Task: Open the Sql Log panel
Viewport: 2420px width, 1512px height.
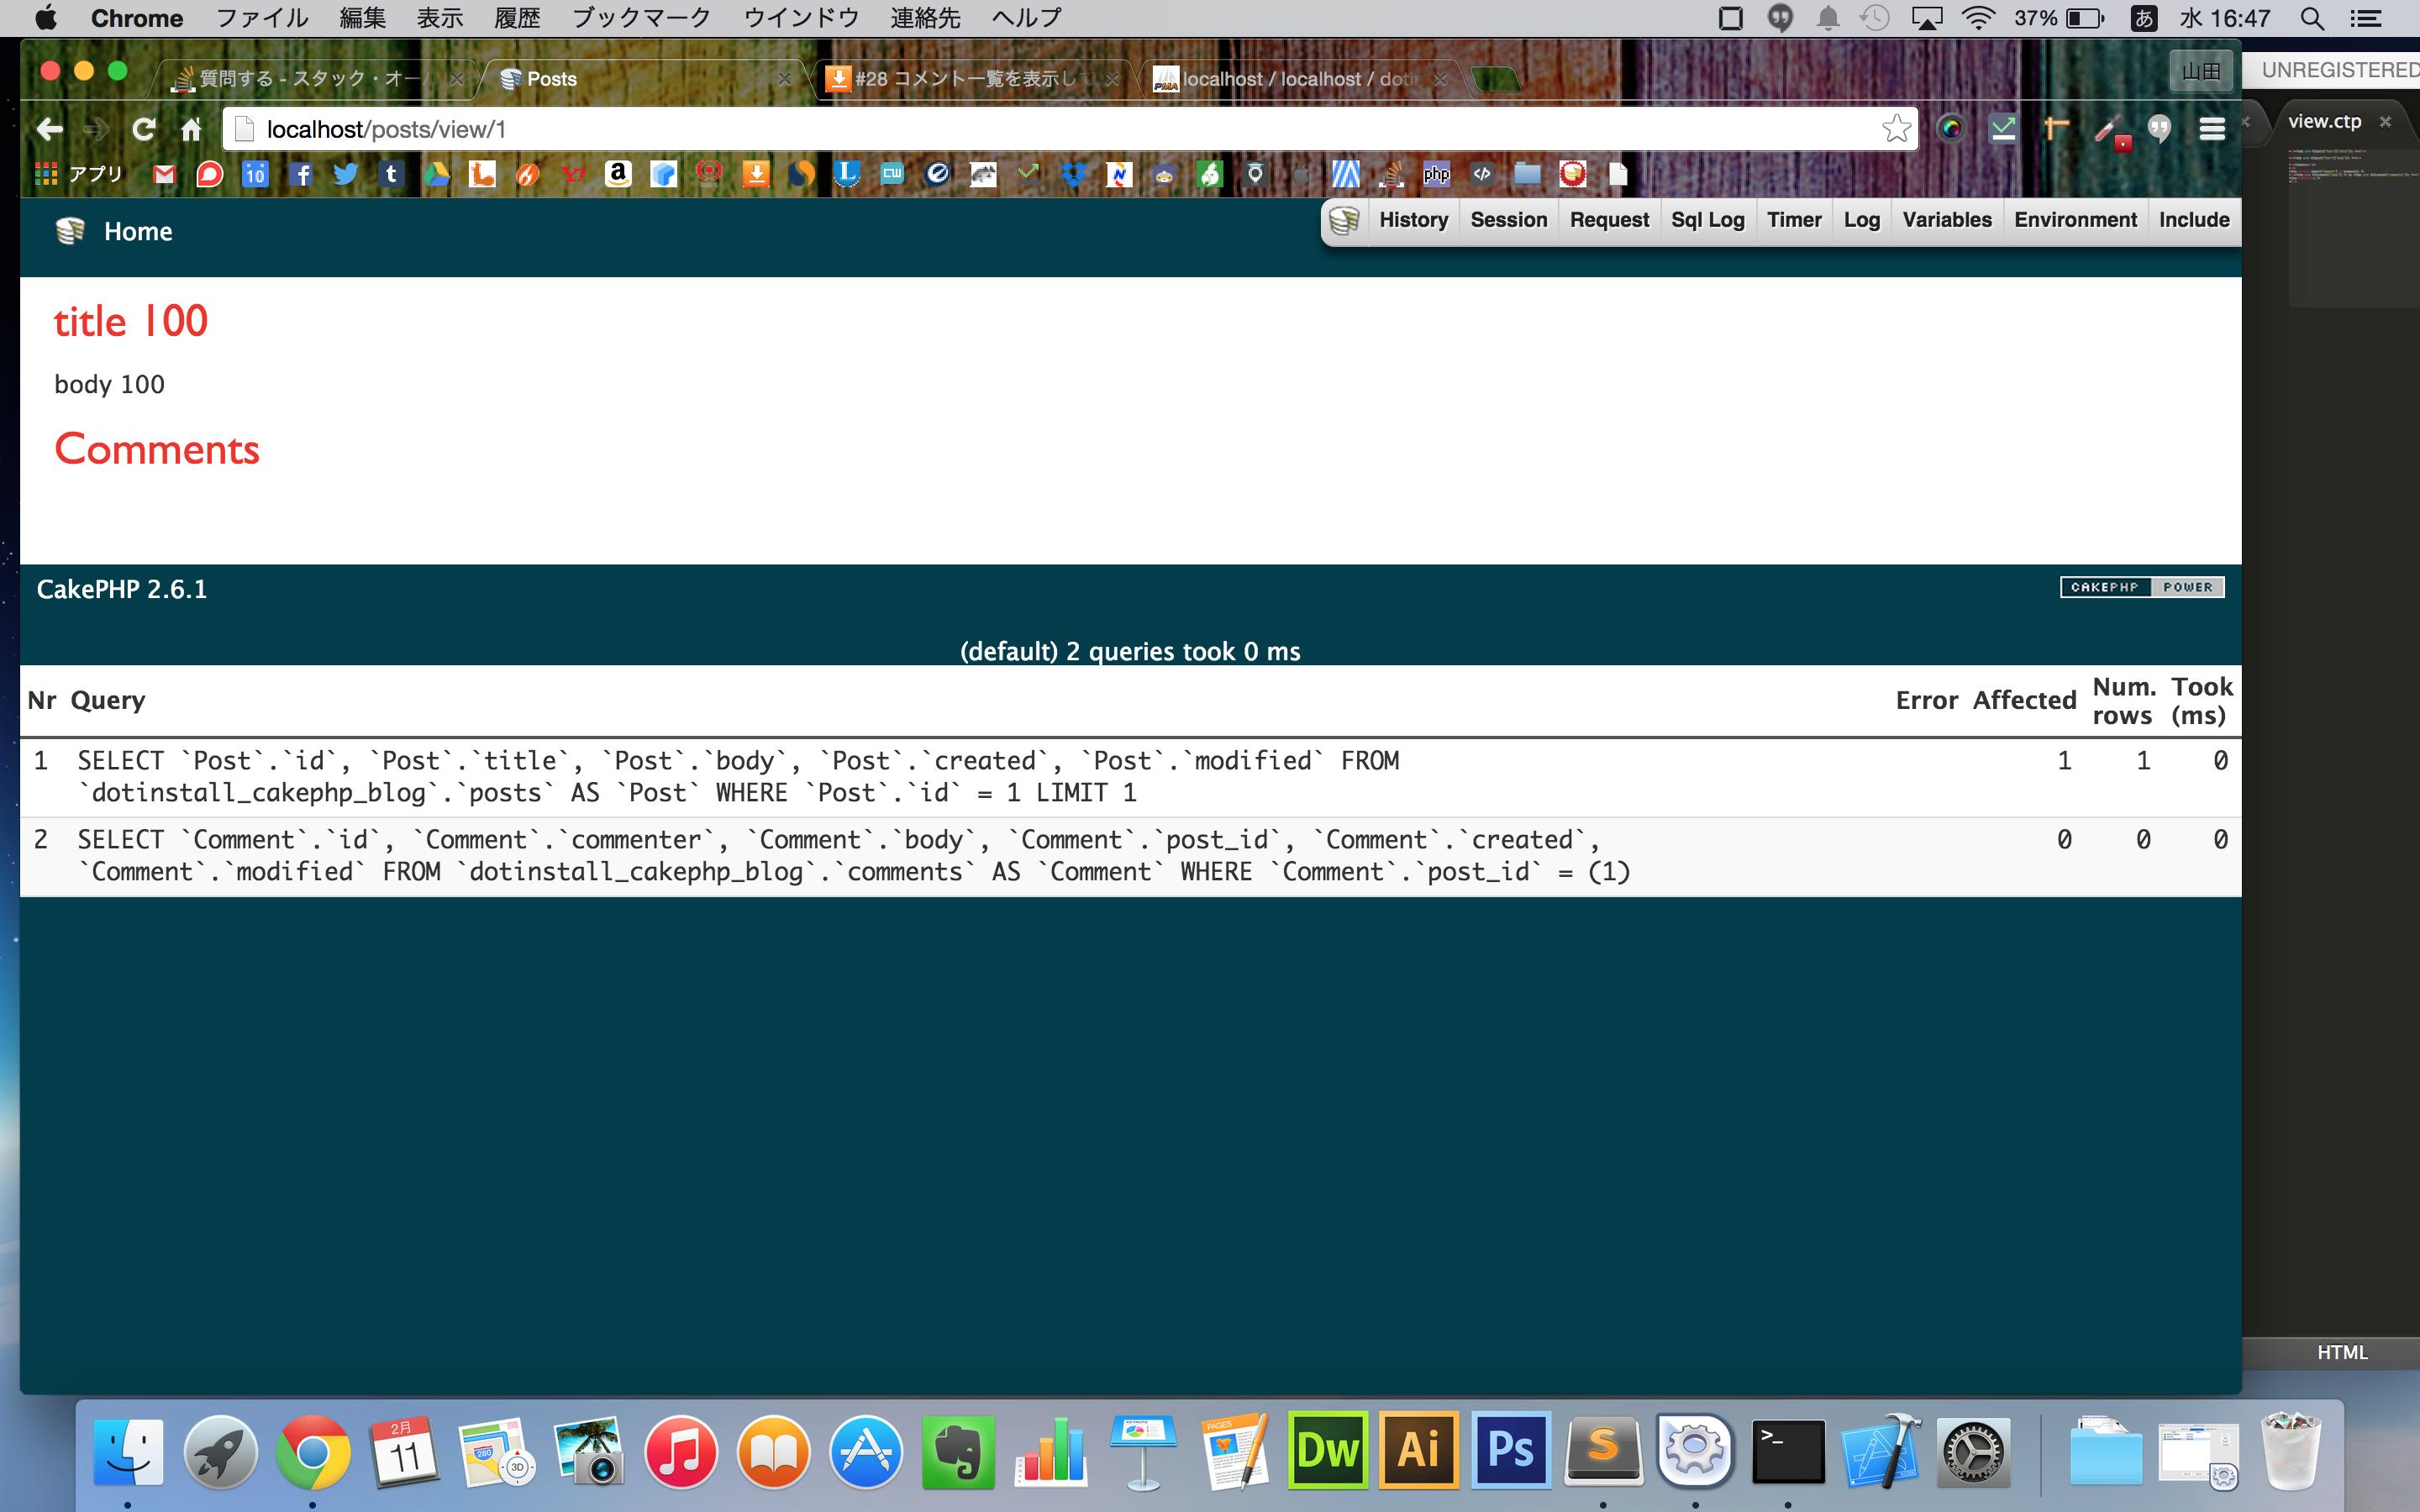Action: pos(1704,219)
